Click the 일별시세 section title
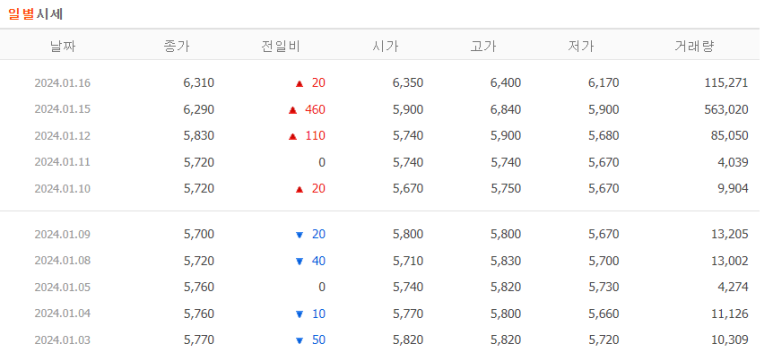 point(35,14)
